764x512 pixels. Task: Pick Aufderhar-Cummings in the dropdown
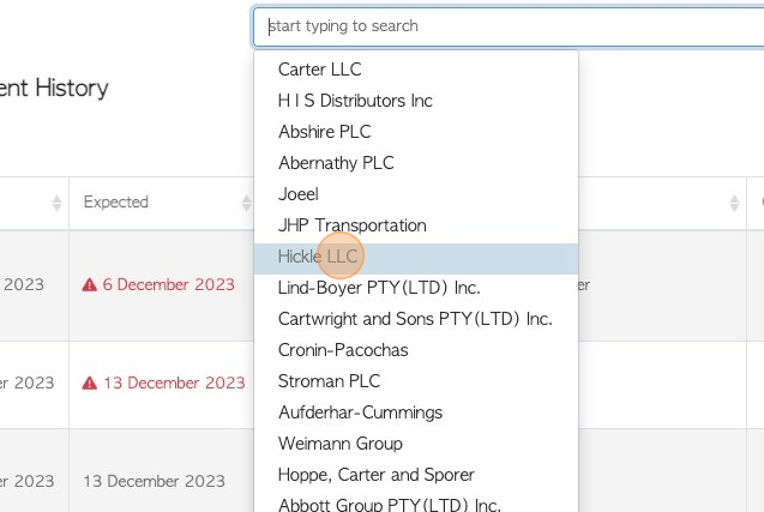(360, 412)
